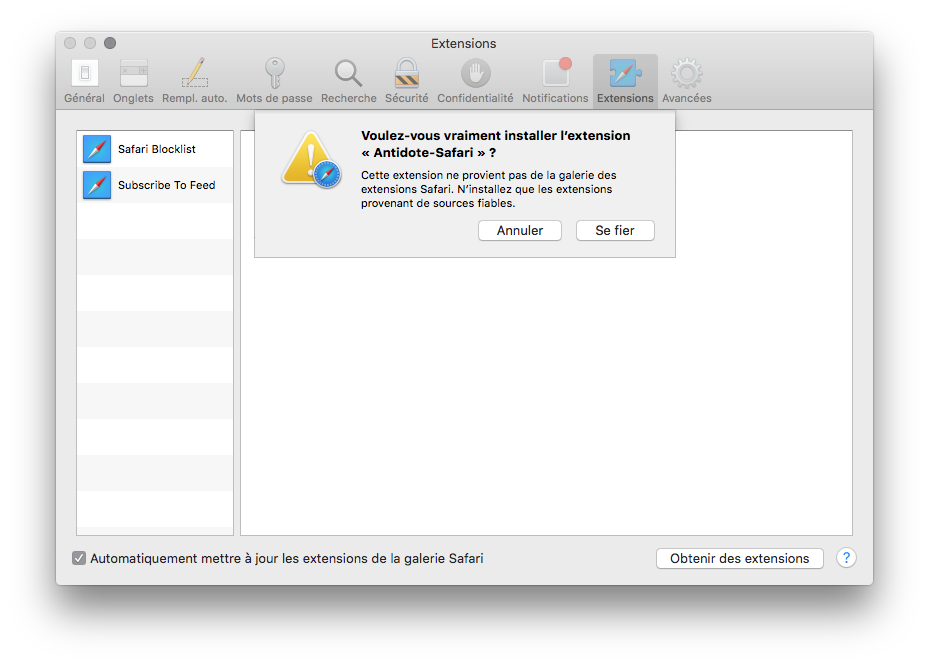The image size is (929, 665).
Task: Click the warning icon in the dialog
Action: coord(311,160)
